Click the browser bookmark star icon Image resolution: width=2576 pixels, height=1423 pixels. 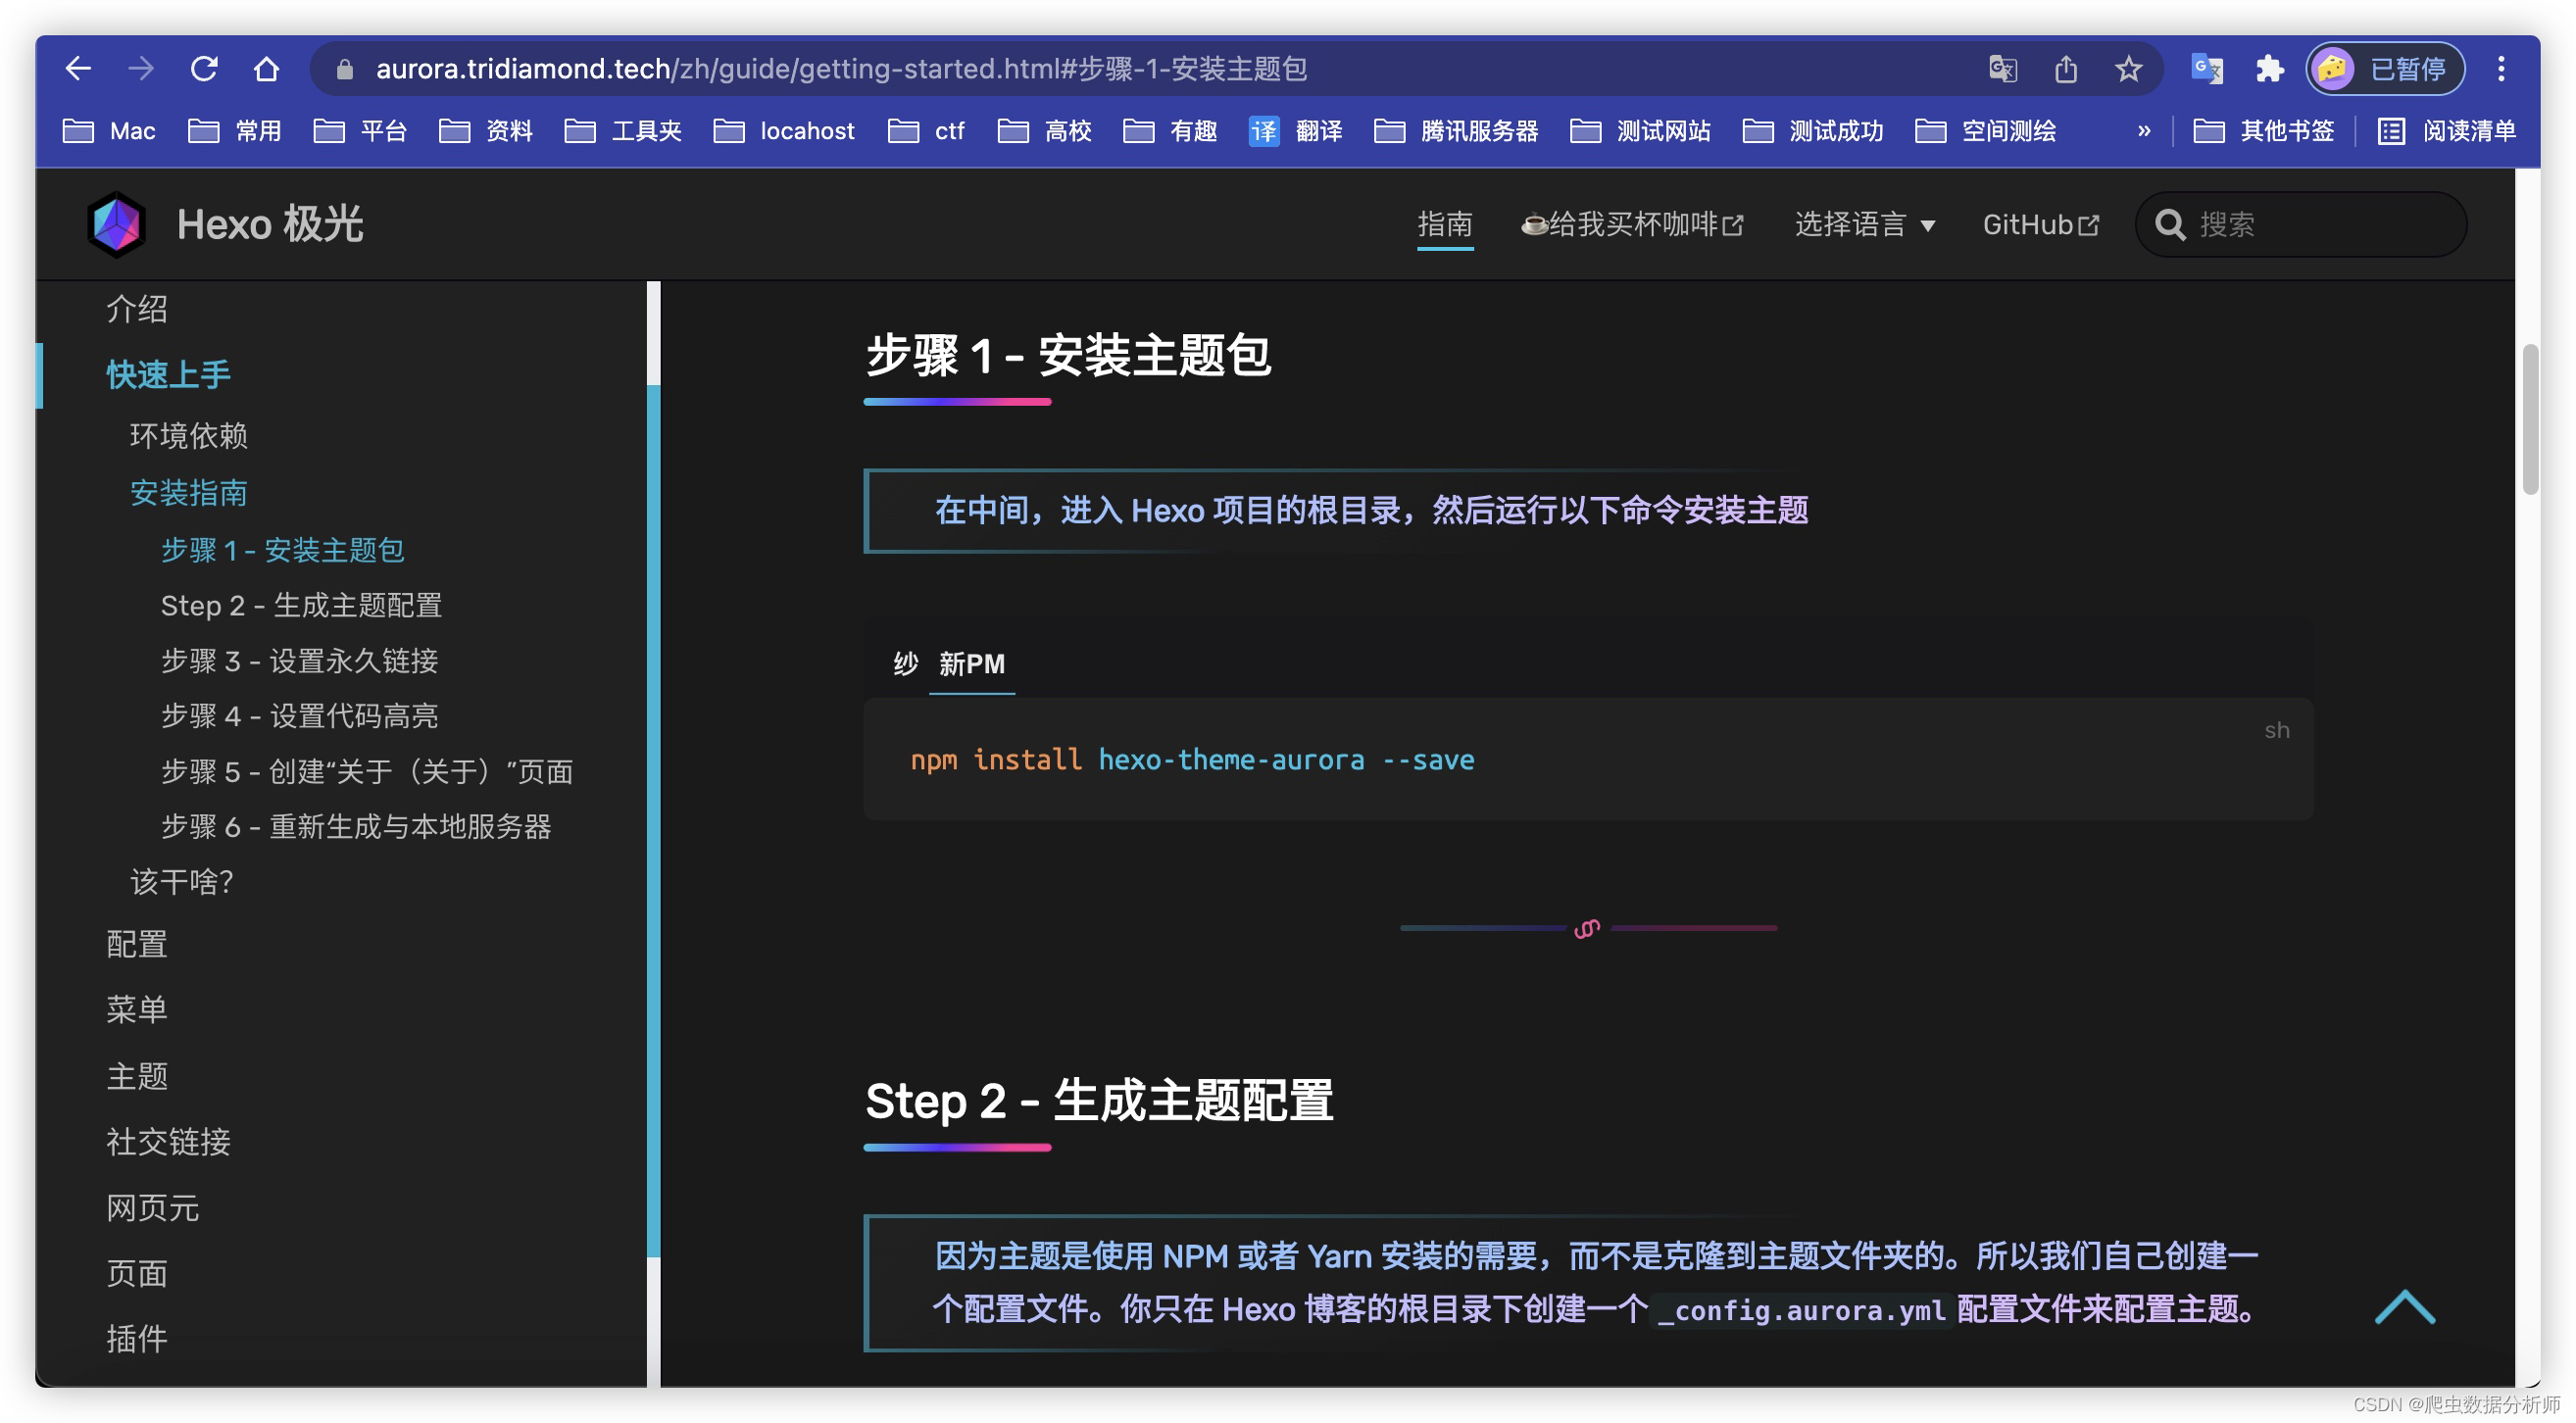(x=2126, y=69)
